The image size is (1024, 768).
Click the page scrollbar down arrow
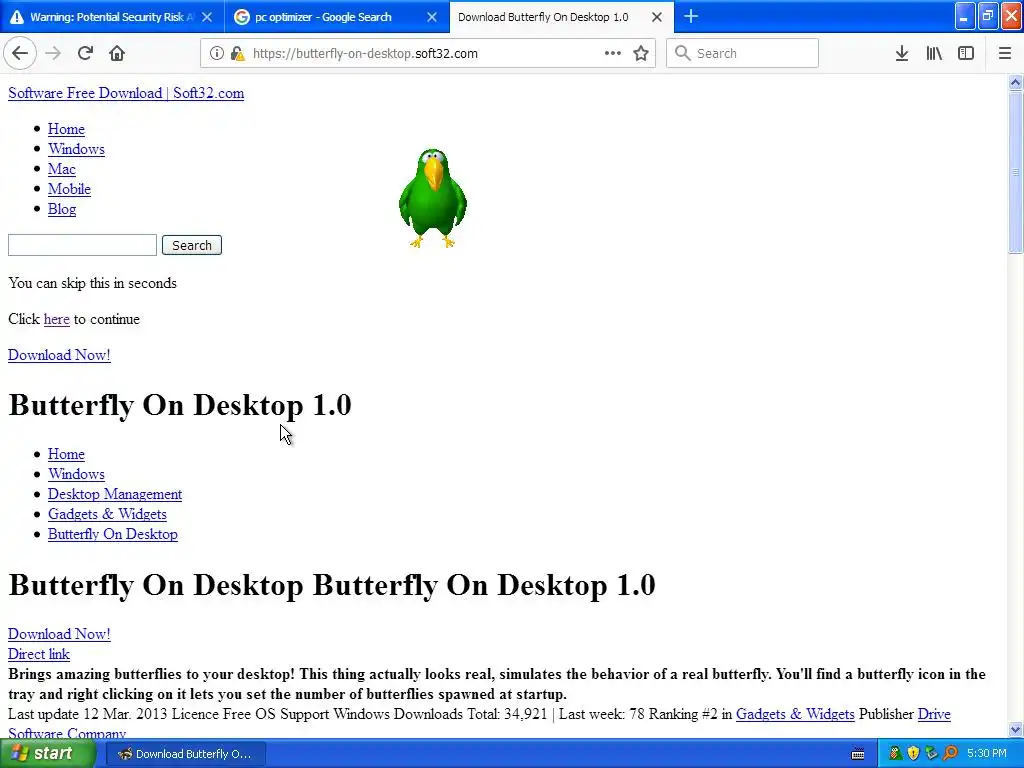point(1015,729)
